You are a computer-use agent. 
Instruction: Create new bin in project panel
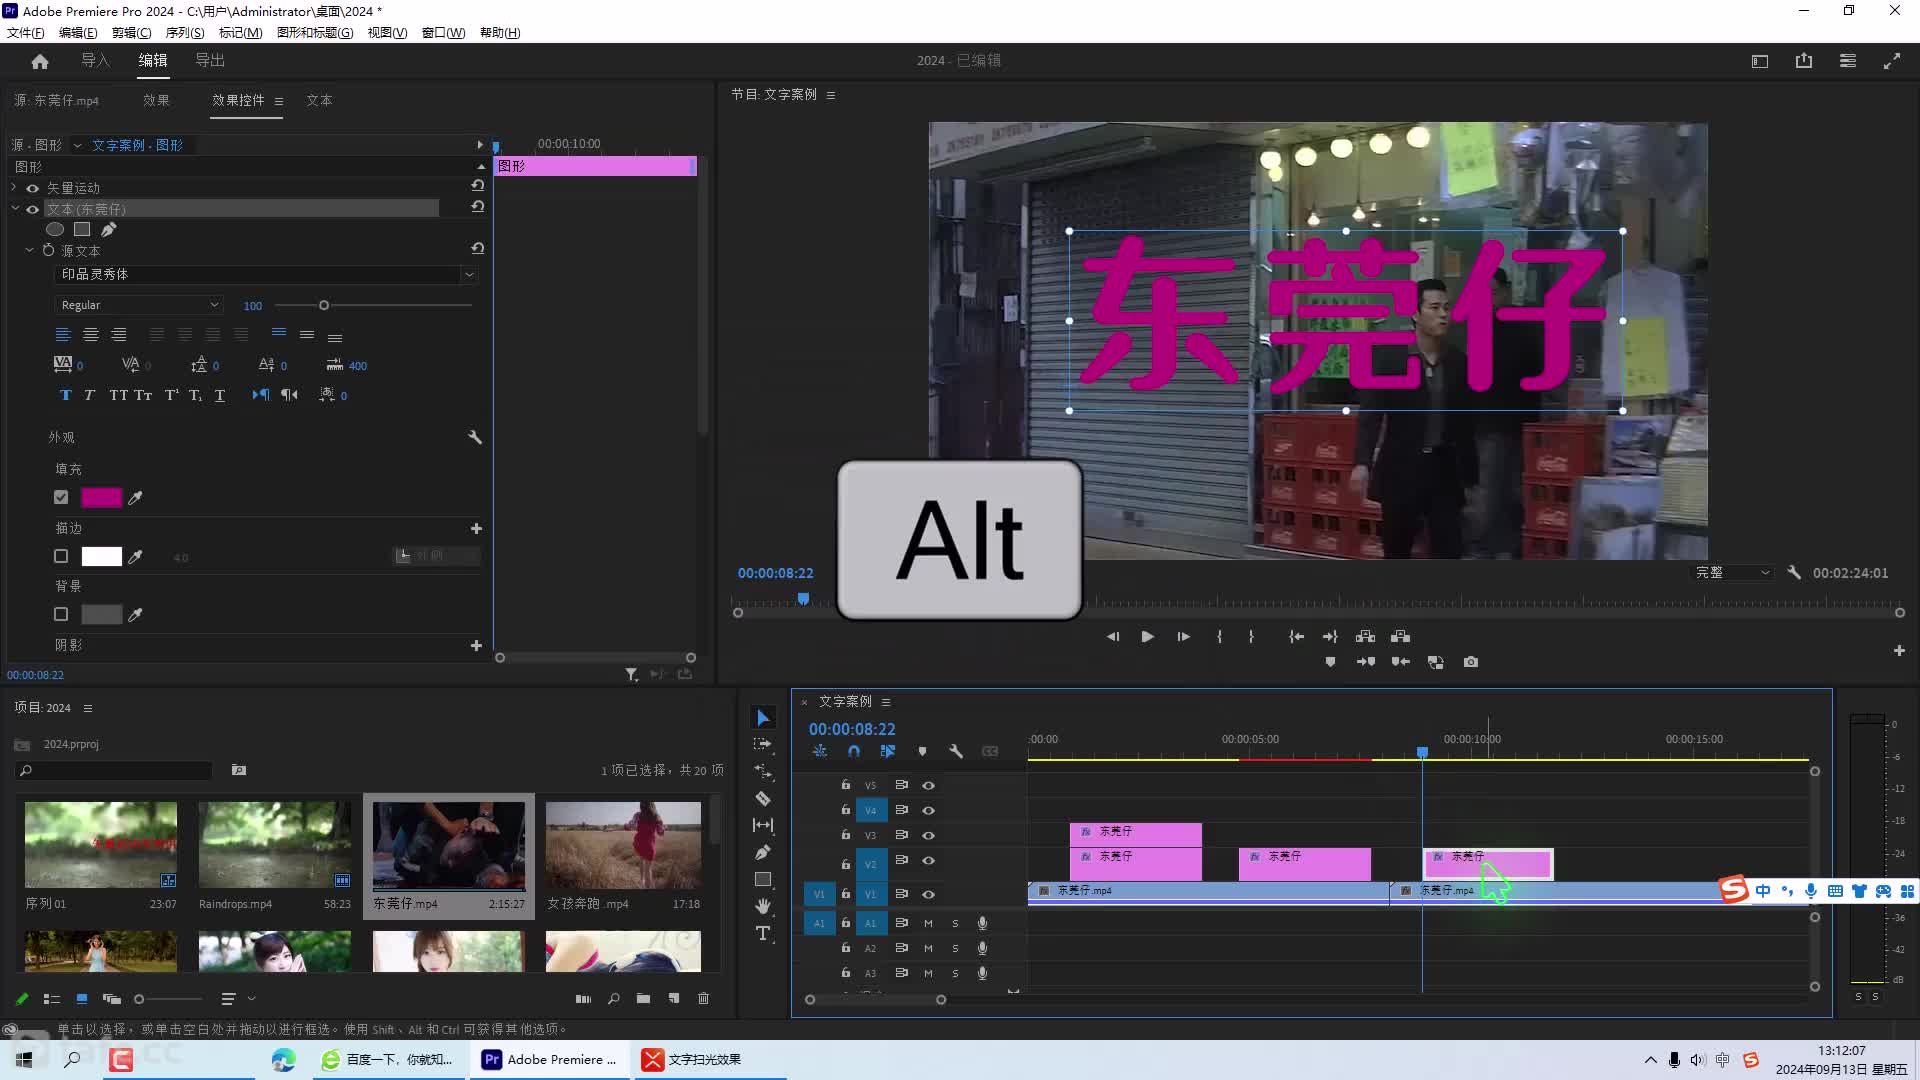(643, 998)
